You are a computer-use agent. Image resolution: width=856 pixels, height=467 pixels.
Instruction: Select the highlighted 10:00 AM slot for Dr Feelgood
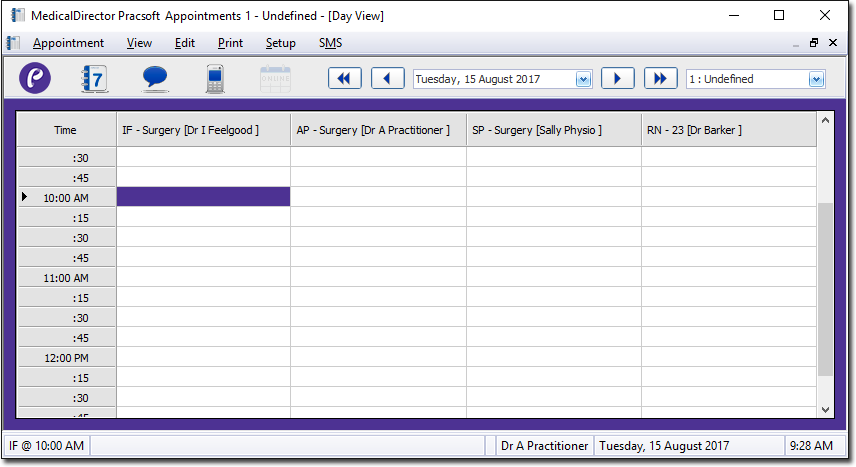203,197
